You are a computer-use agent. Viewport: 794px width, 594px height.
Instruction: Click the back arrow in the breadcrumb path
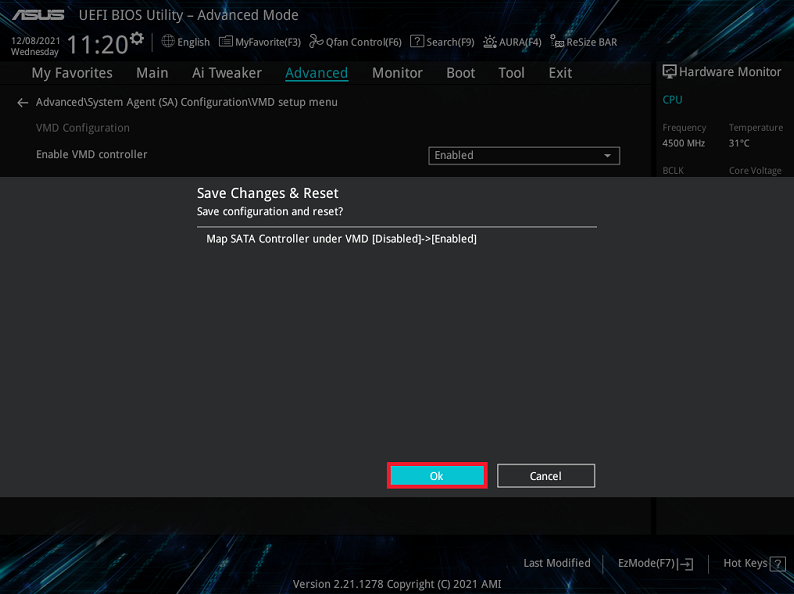click(22, 102)
